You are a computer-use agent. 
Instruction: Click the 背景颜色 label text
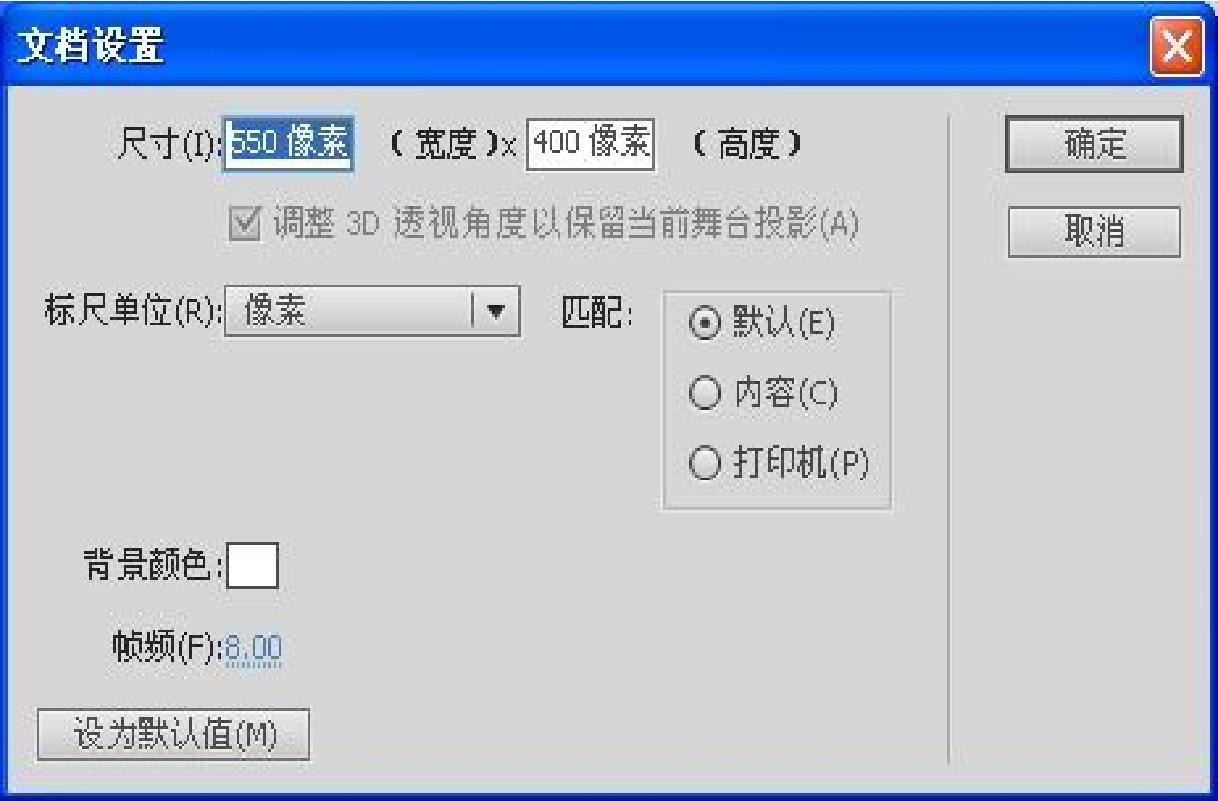(x=153, y=566)
